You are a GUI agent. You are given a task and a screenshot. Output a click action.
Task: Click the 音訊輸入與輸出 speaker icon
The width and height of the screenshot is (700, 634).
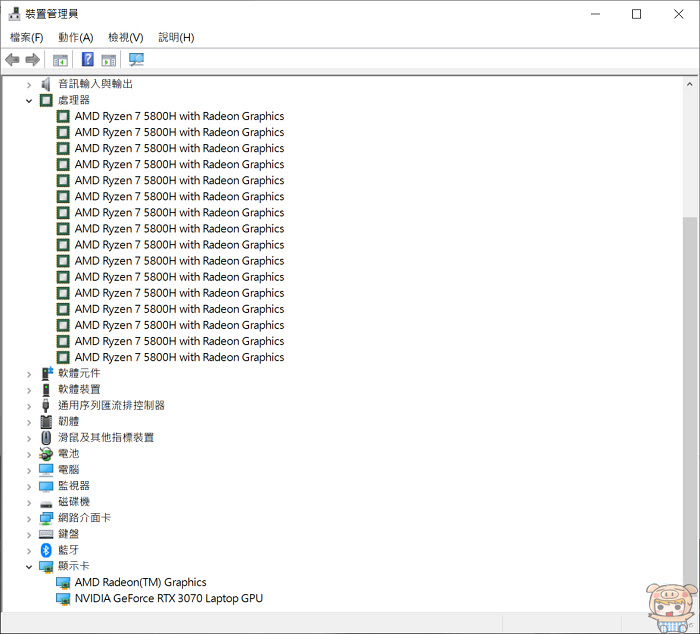[x=46, y=84]
